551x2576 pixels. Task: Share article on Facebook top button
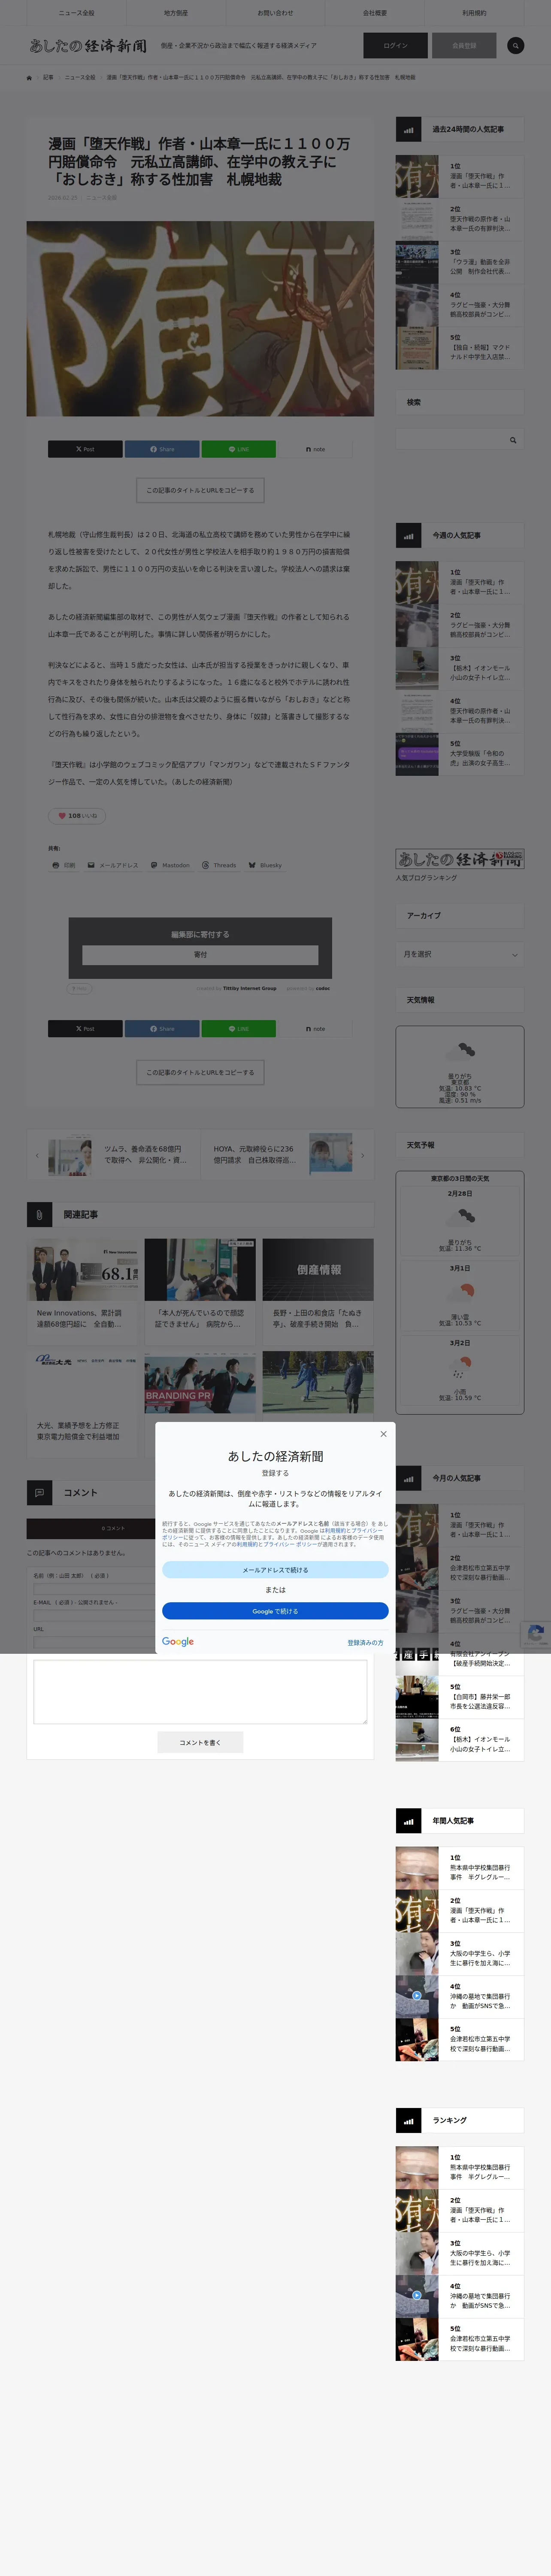click(162, 449)
